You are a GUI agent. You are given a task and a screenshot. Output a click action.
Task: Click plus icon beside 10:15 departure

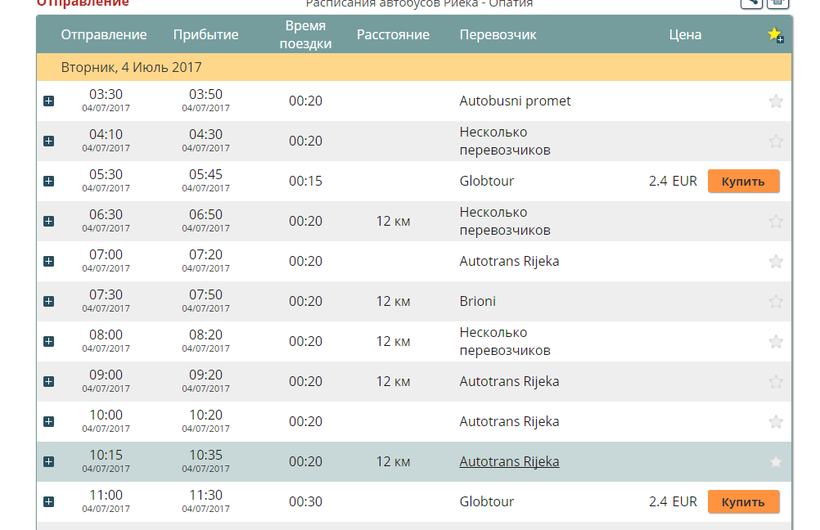(49, 462)
